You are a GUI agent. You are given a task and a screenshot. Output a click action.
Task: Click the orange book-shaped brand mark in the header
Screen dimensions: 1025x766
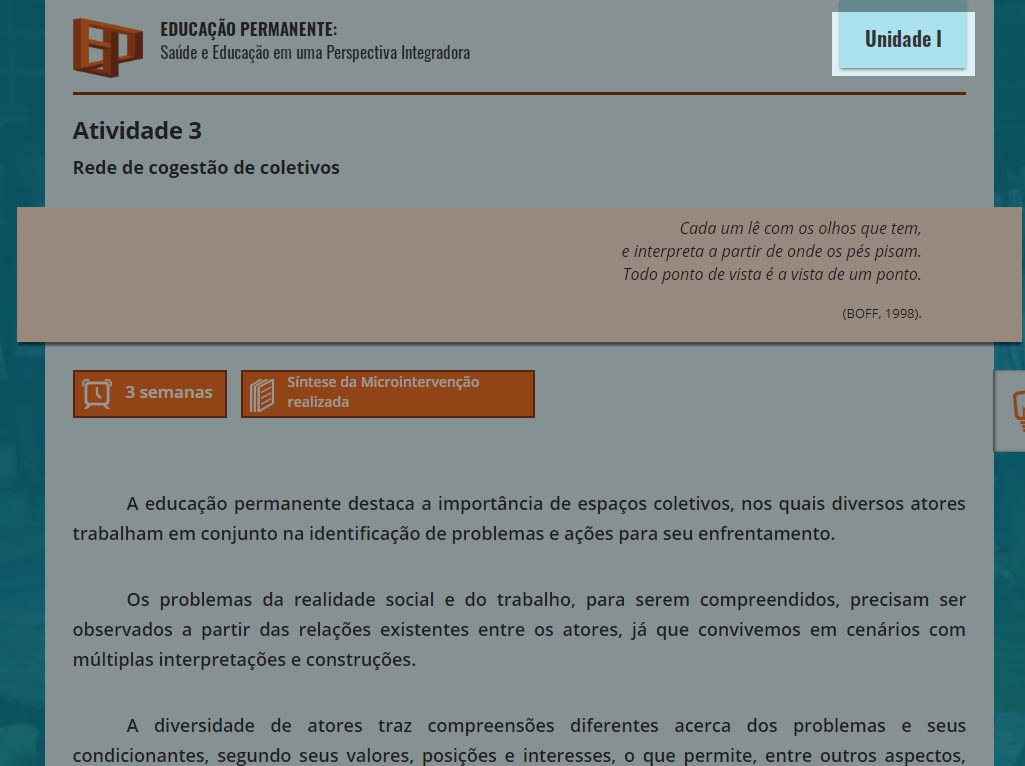[x=107, y=47]
